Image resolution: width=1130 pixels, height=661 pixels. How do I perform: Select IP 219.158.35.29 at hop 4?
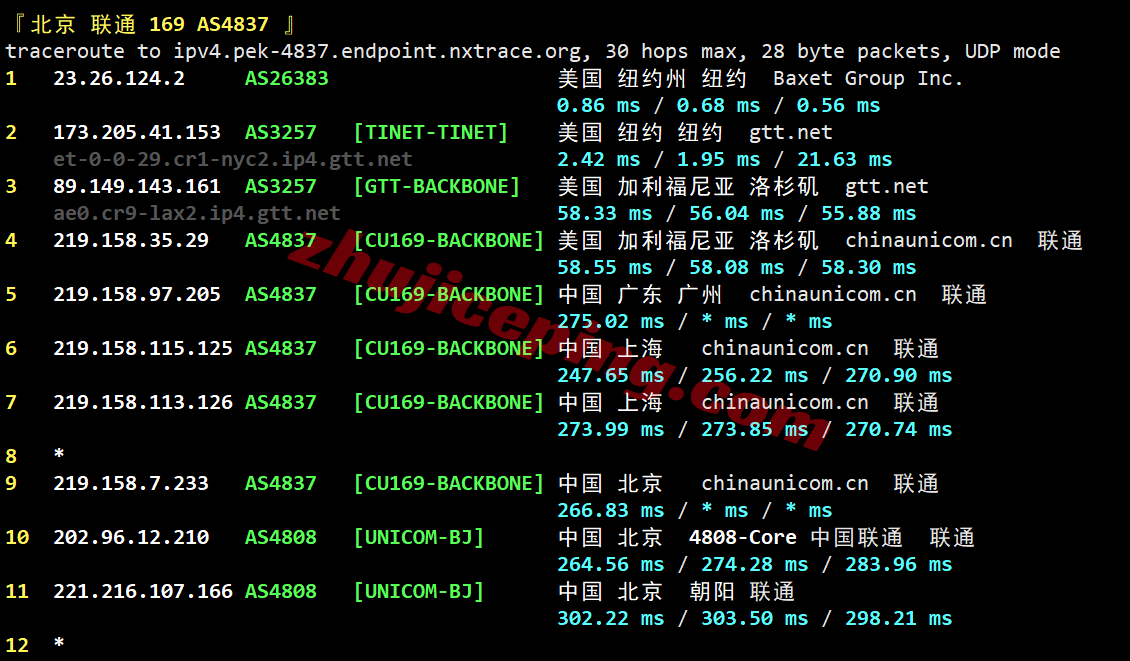131,241
